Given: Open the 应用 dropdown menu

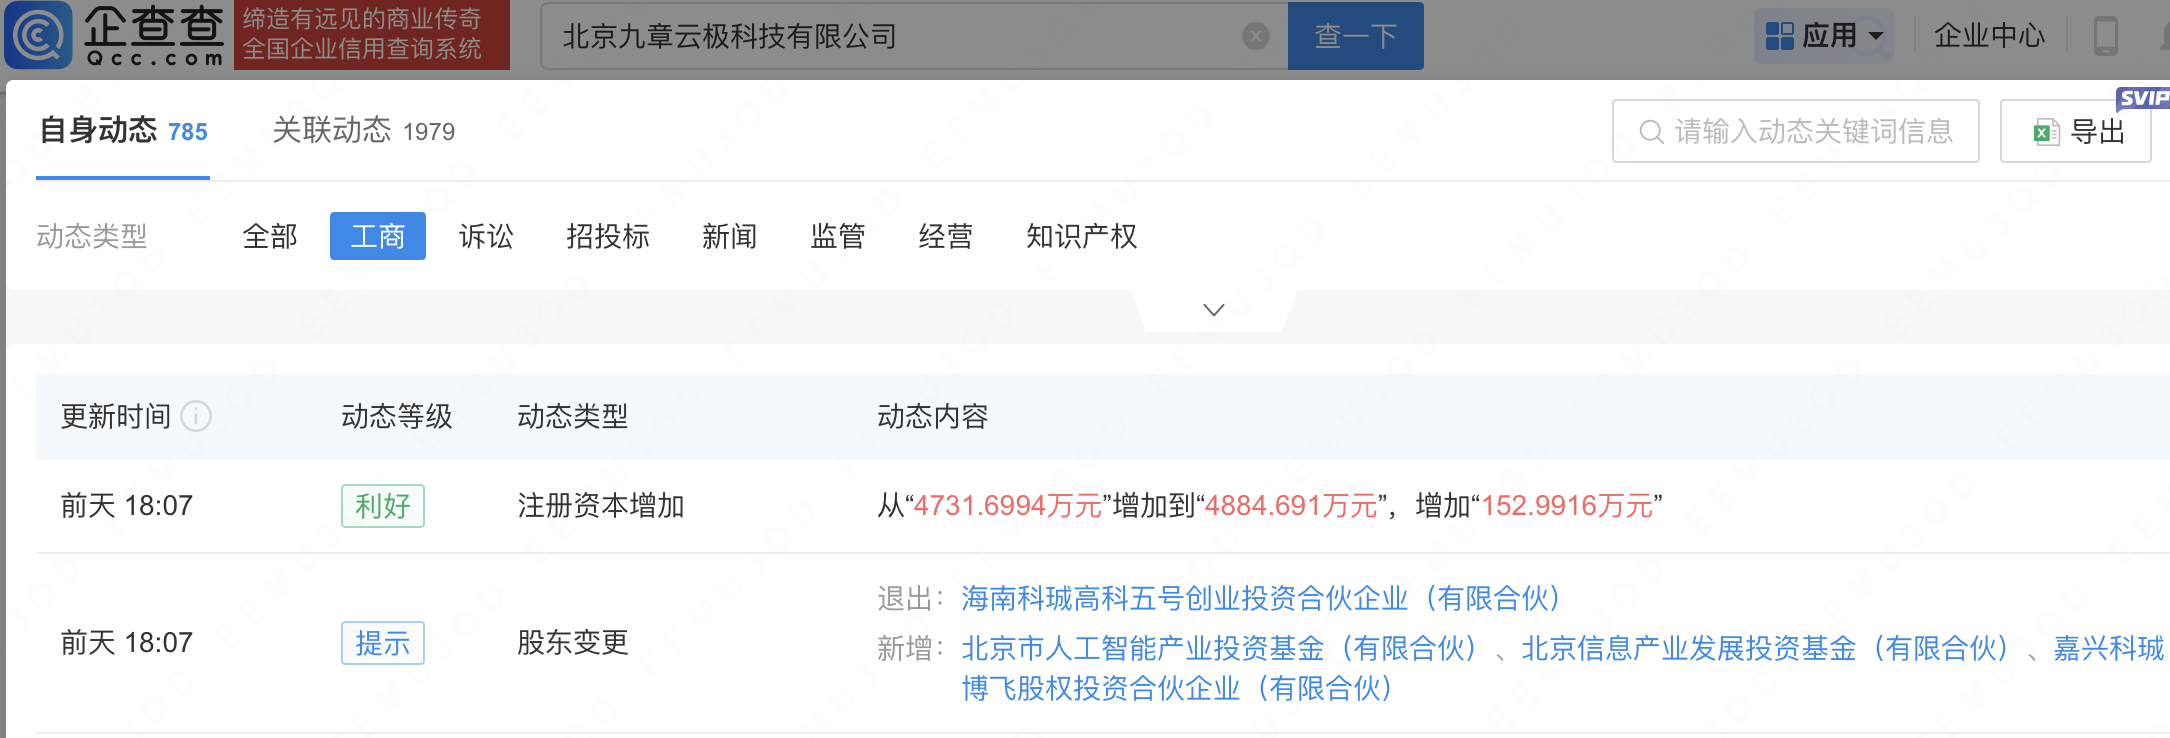Looking at the screenshot, I should (1823, 36).
